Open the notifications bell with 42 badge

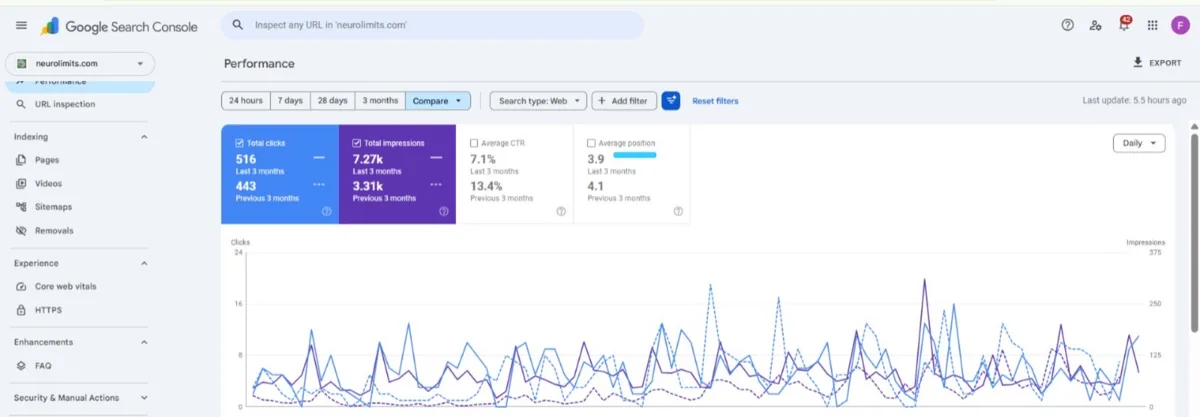[x=1124, y=24]
